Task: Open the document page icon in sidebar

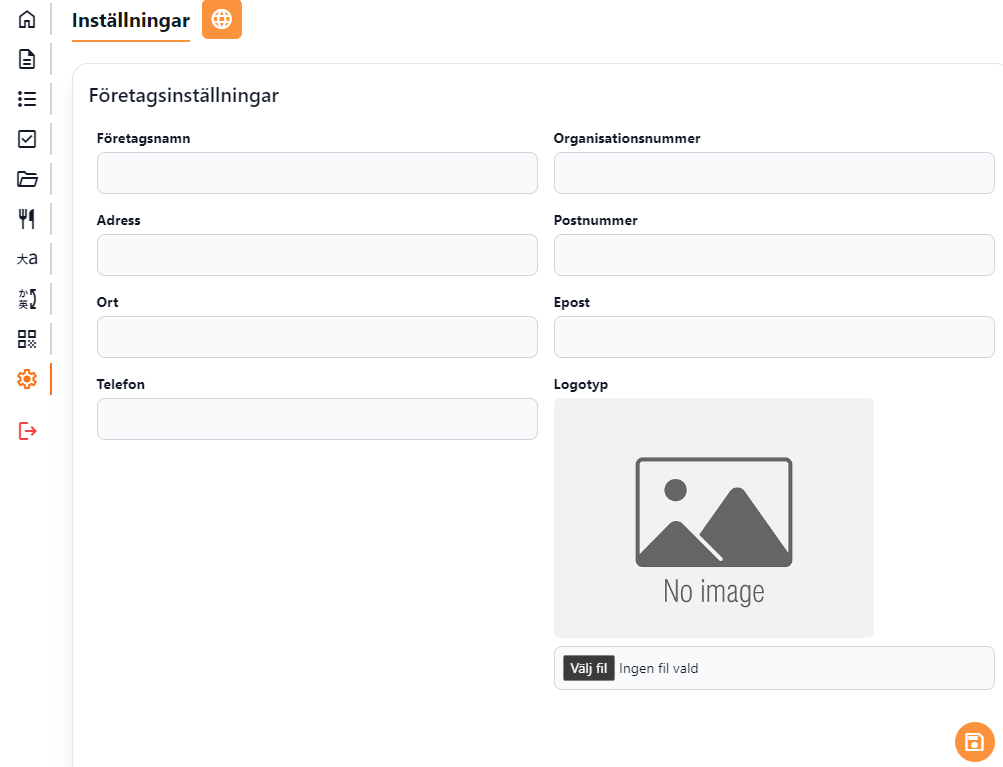Action: tap(27, 59)
